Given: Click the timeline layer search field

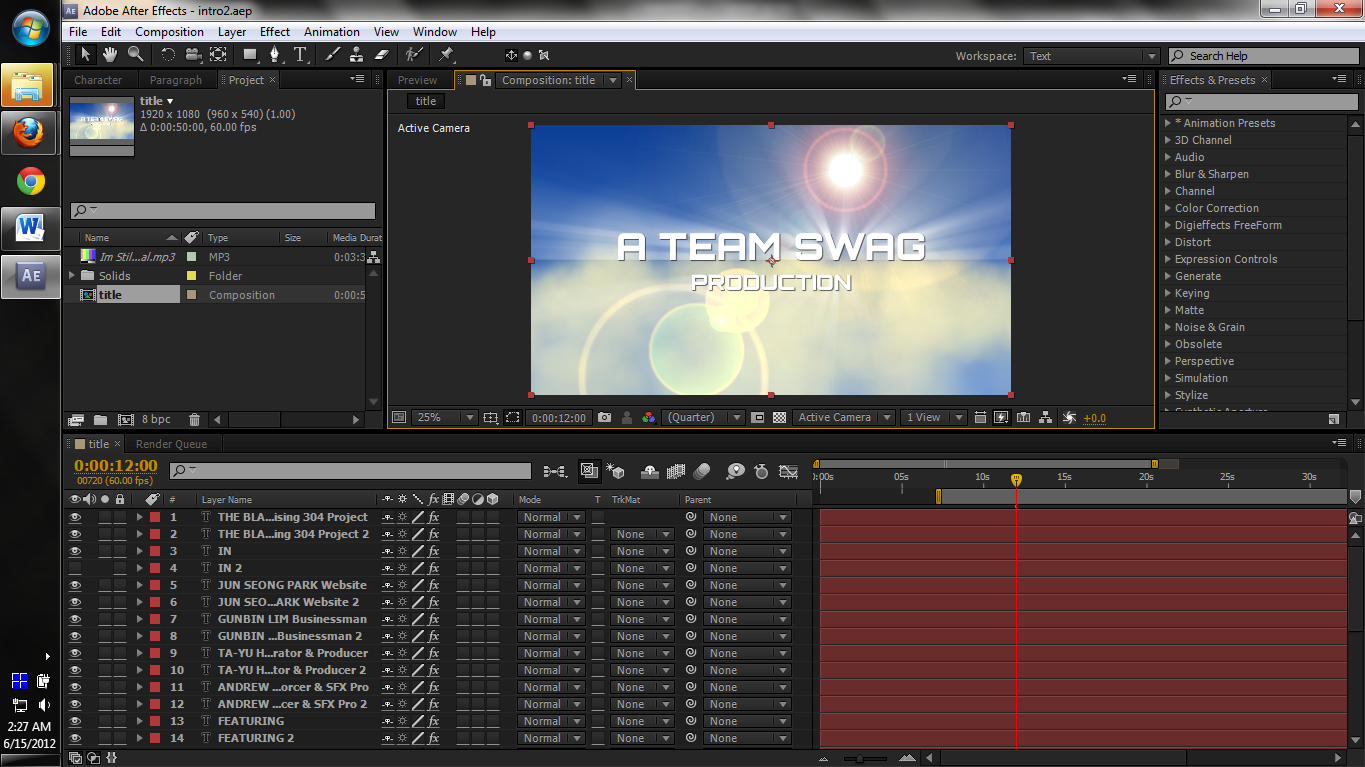Looking at the screenshot, I should click(351, 470).
